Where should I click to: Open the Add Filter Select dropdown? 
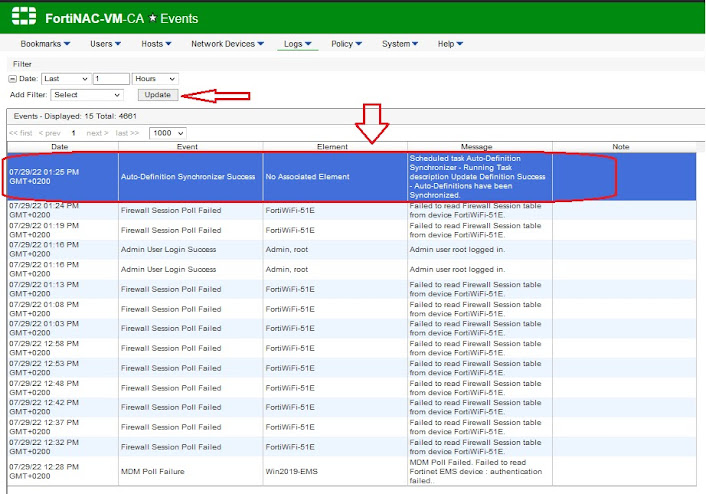(87, 95)
